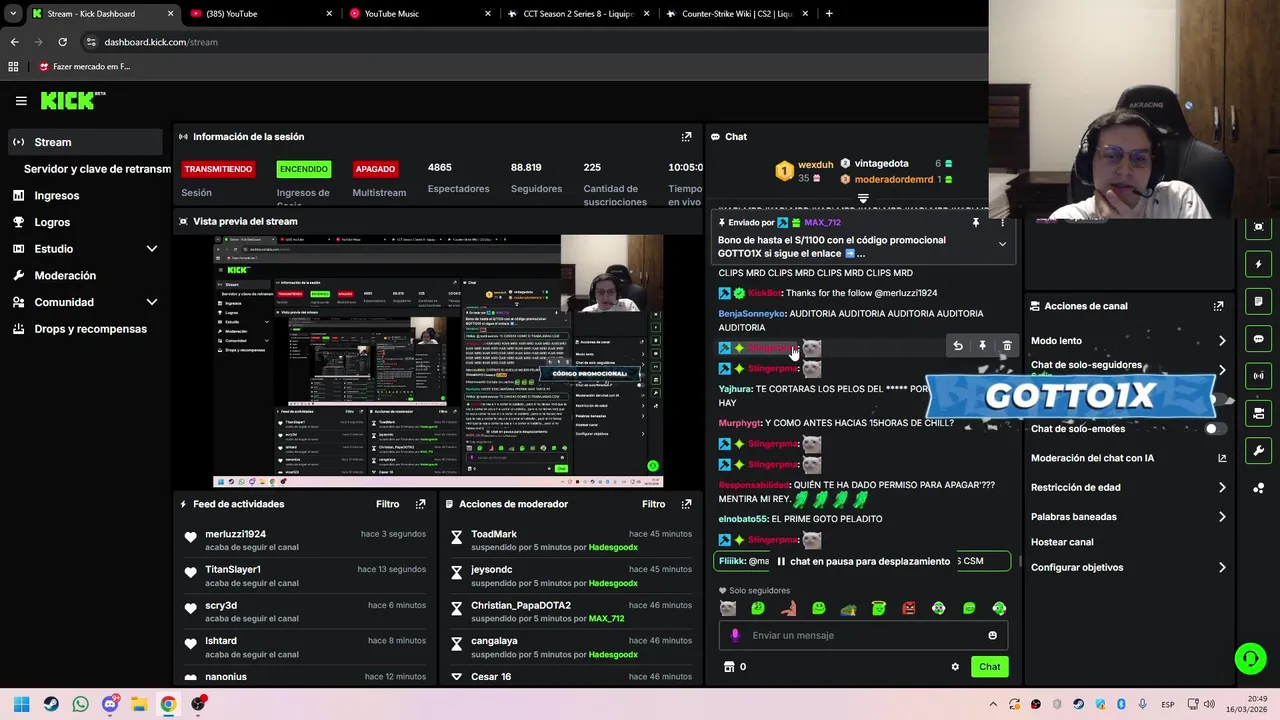Open the chat bubble sidebar icon
Viewport: 1280px width, 720px height.
[1258, 339]
